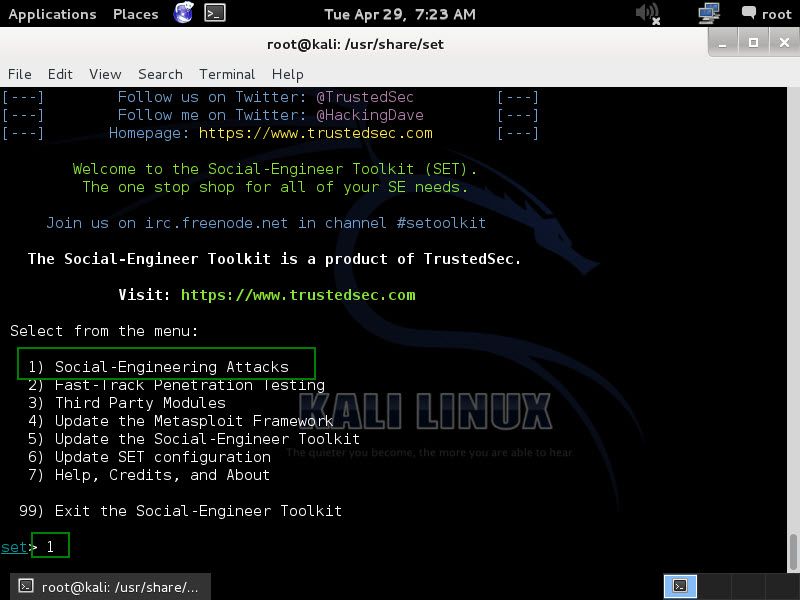Launch the Iceweasel browser icon
800x600 pixels.
coord(183,13)
